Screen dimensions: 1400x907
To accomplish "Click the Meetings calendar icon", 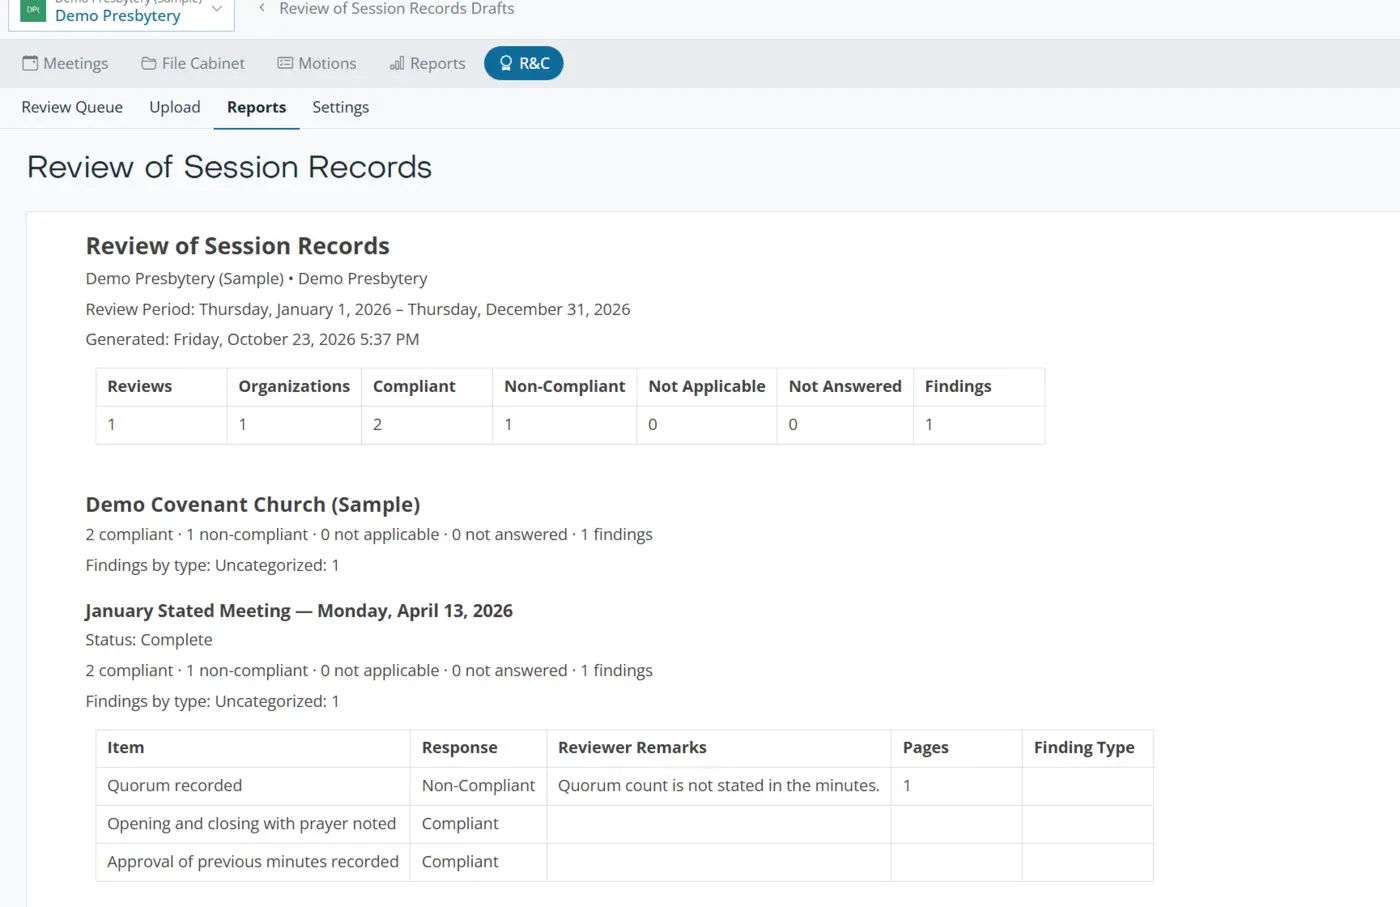I will (x=30, y=63).
